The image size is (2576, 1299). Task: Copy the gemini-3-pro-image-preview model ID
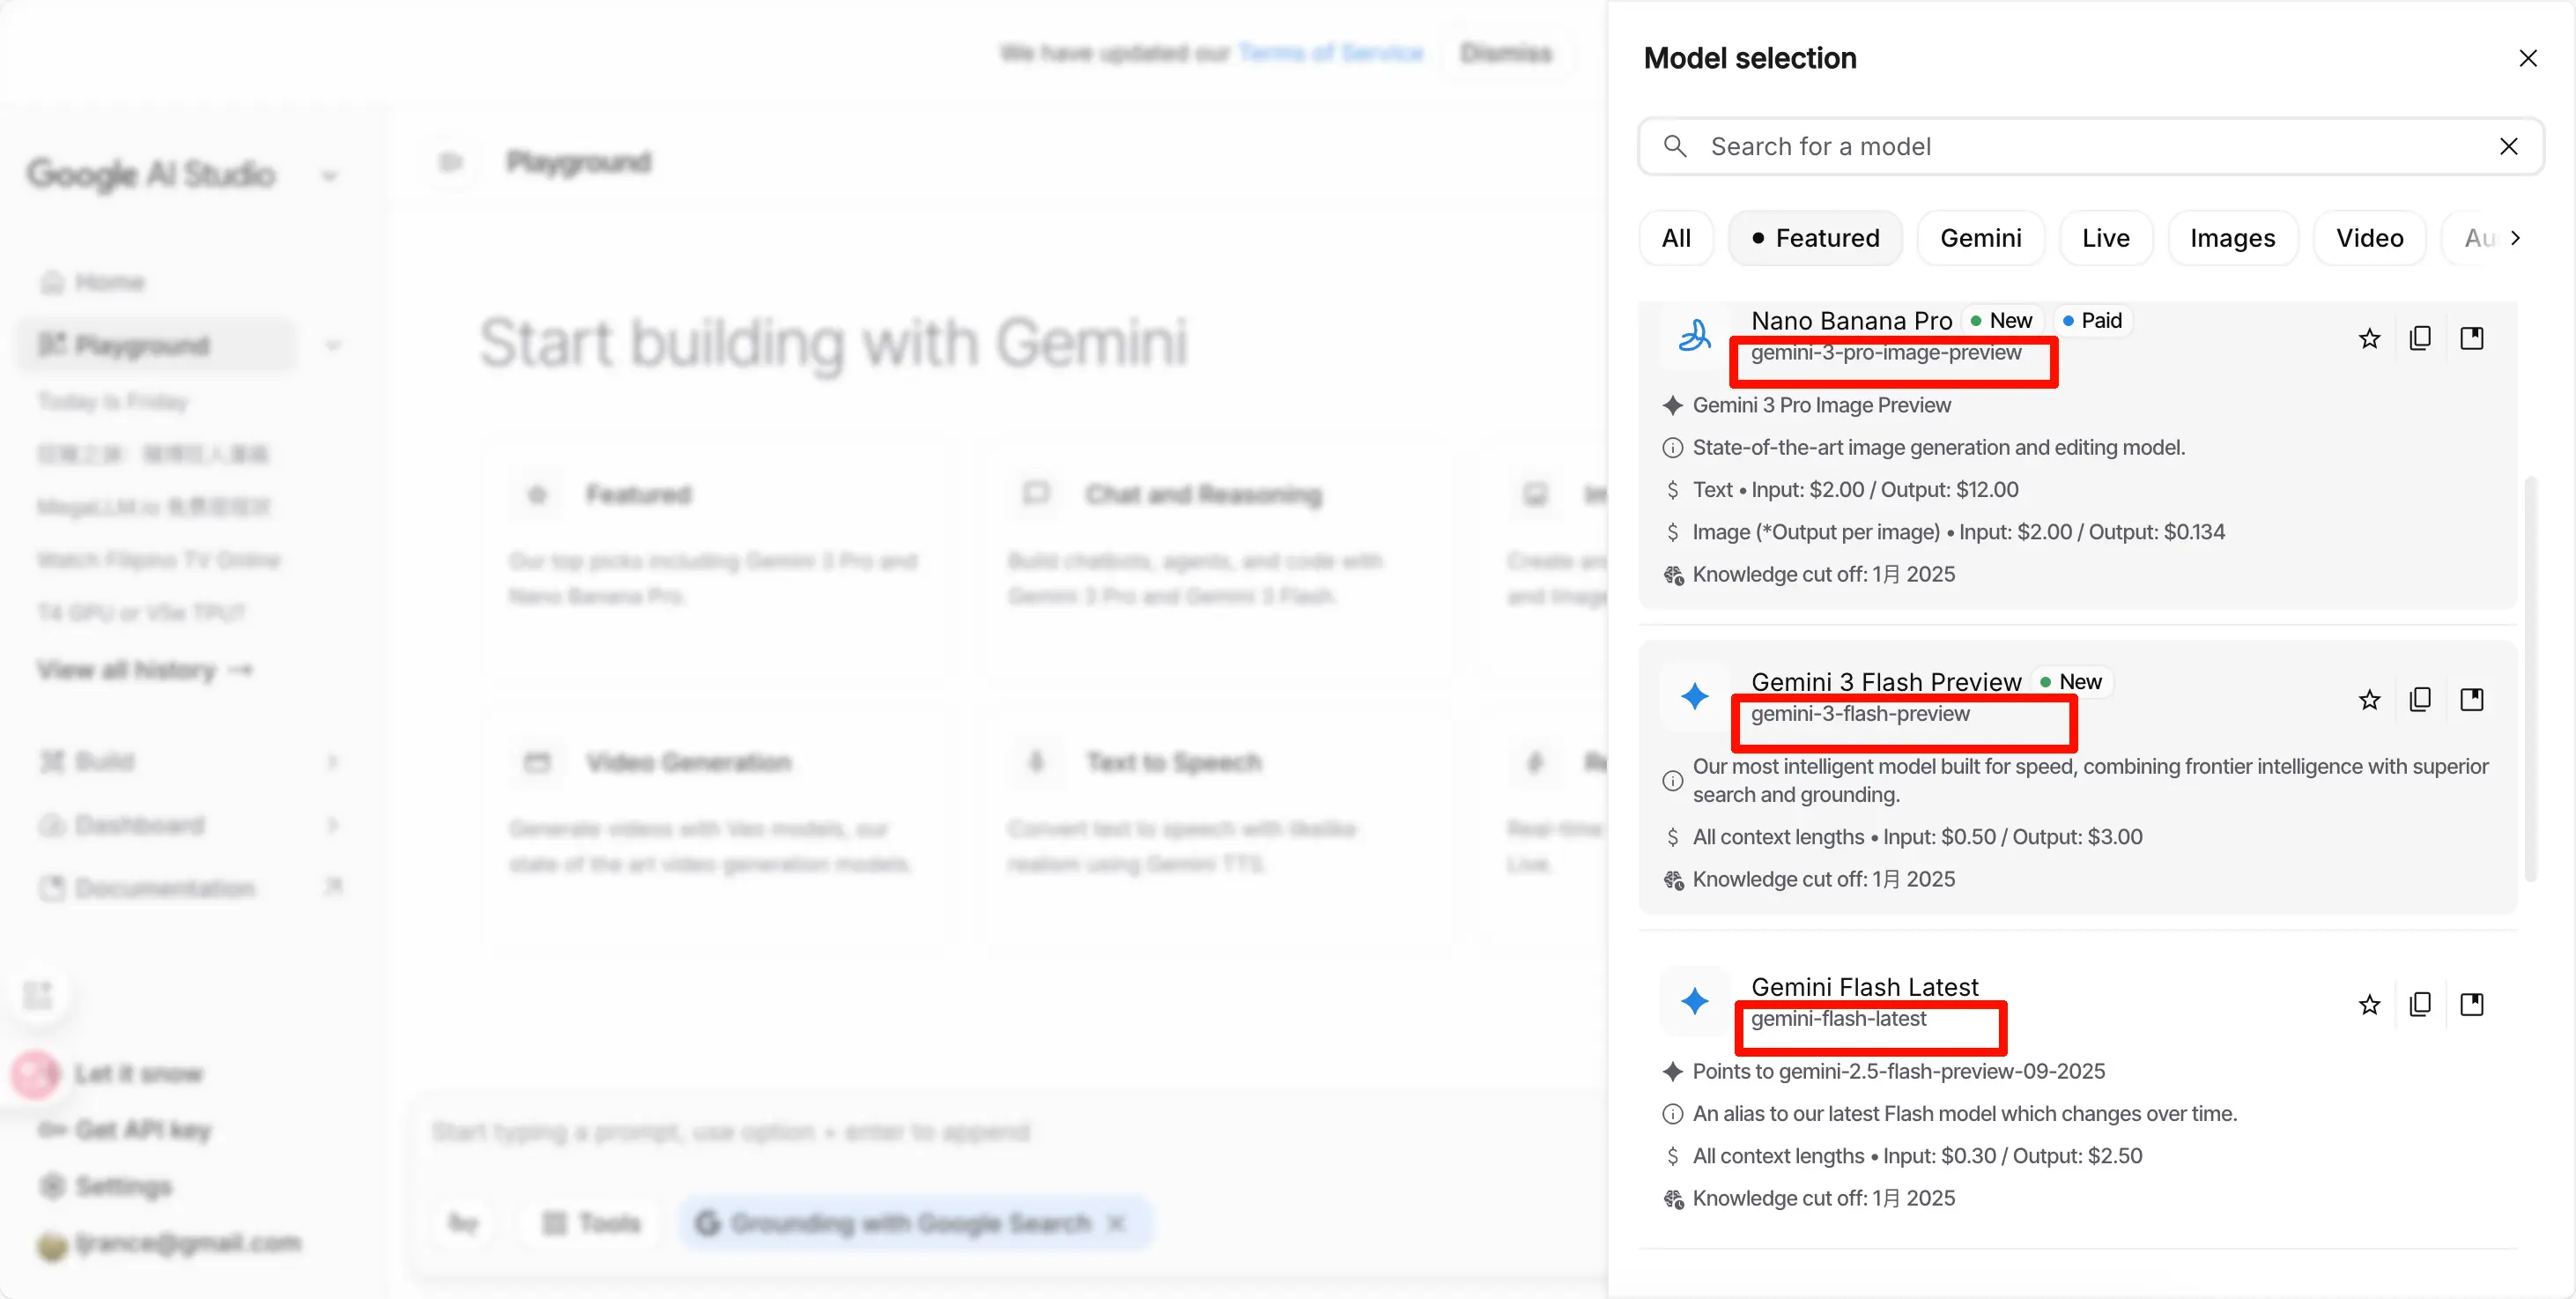(x=2420, y=339)
